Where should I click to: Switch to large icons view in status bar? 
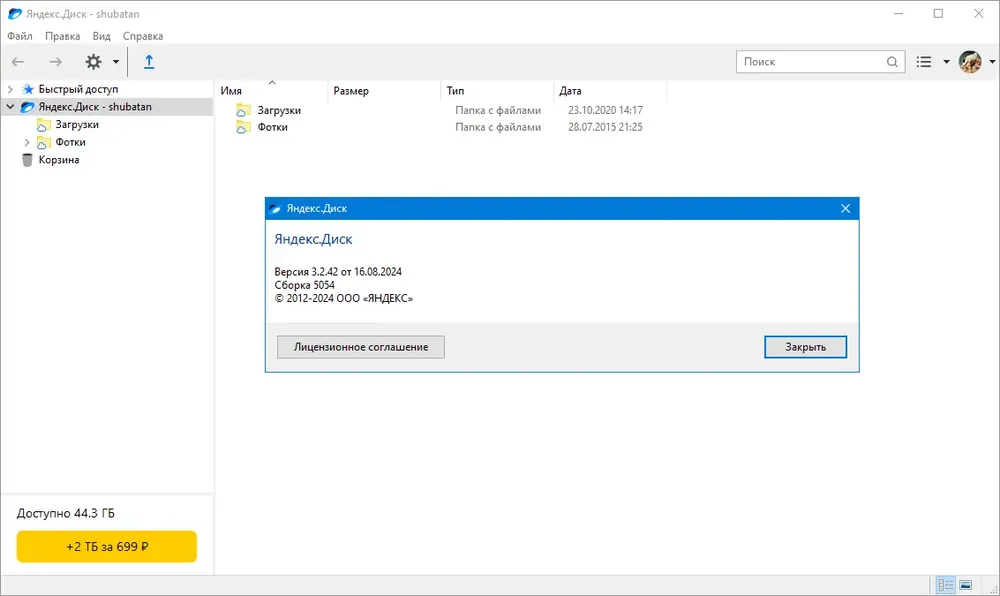click(x=966, y=585)
